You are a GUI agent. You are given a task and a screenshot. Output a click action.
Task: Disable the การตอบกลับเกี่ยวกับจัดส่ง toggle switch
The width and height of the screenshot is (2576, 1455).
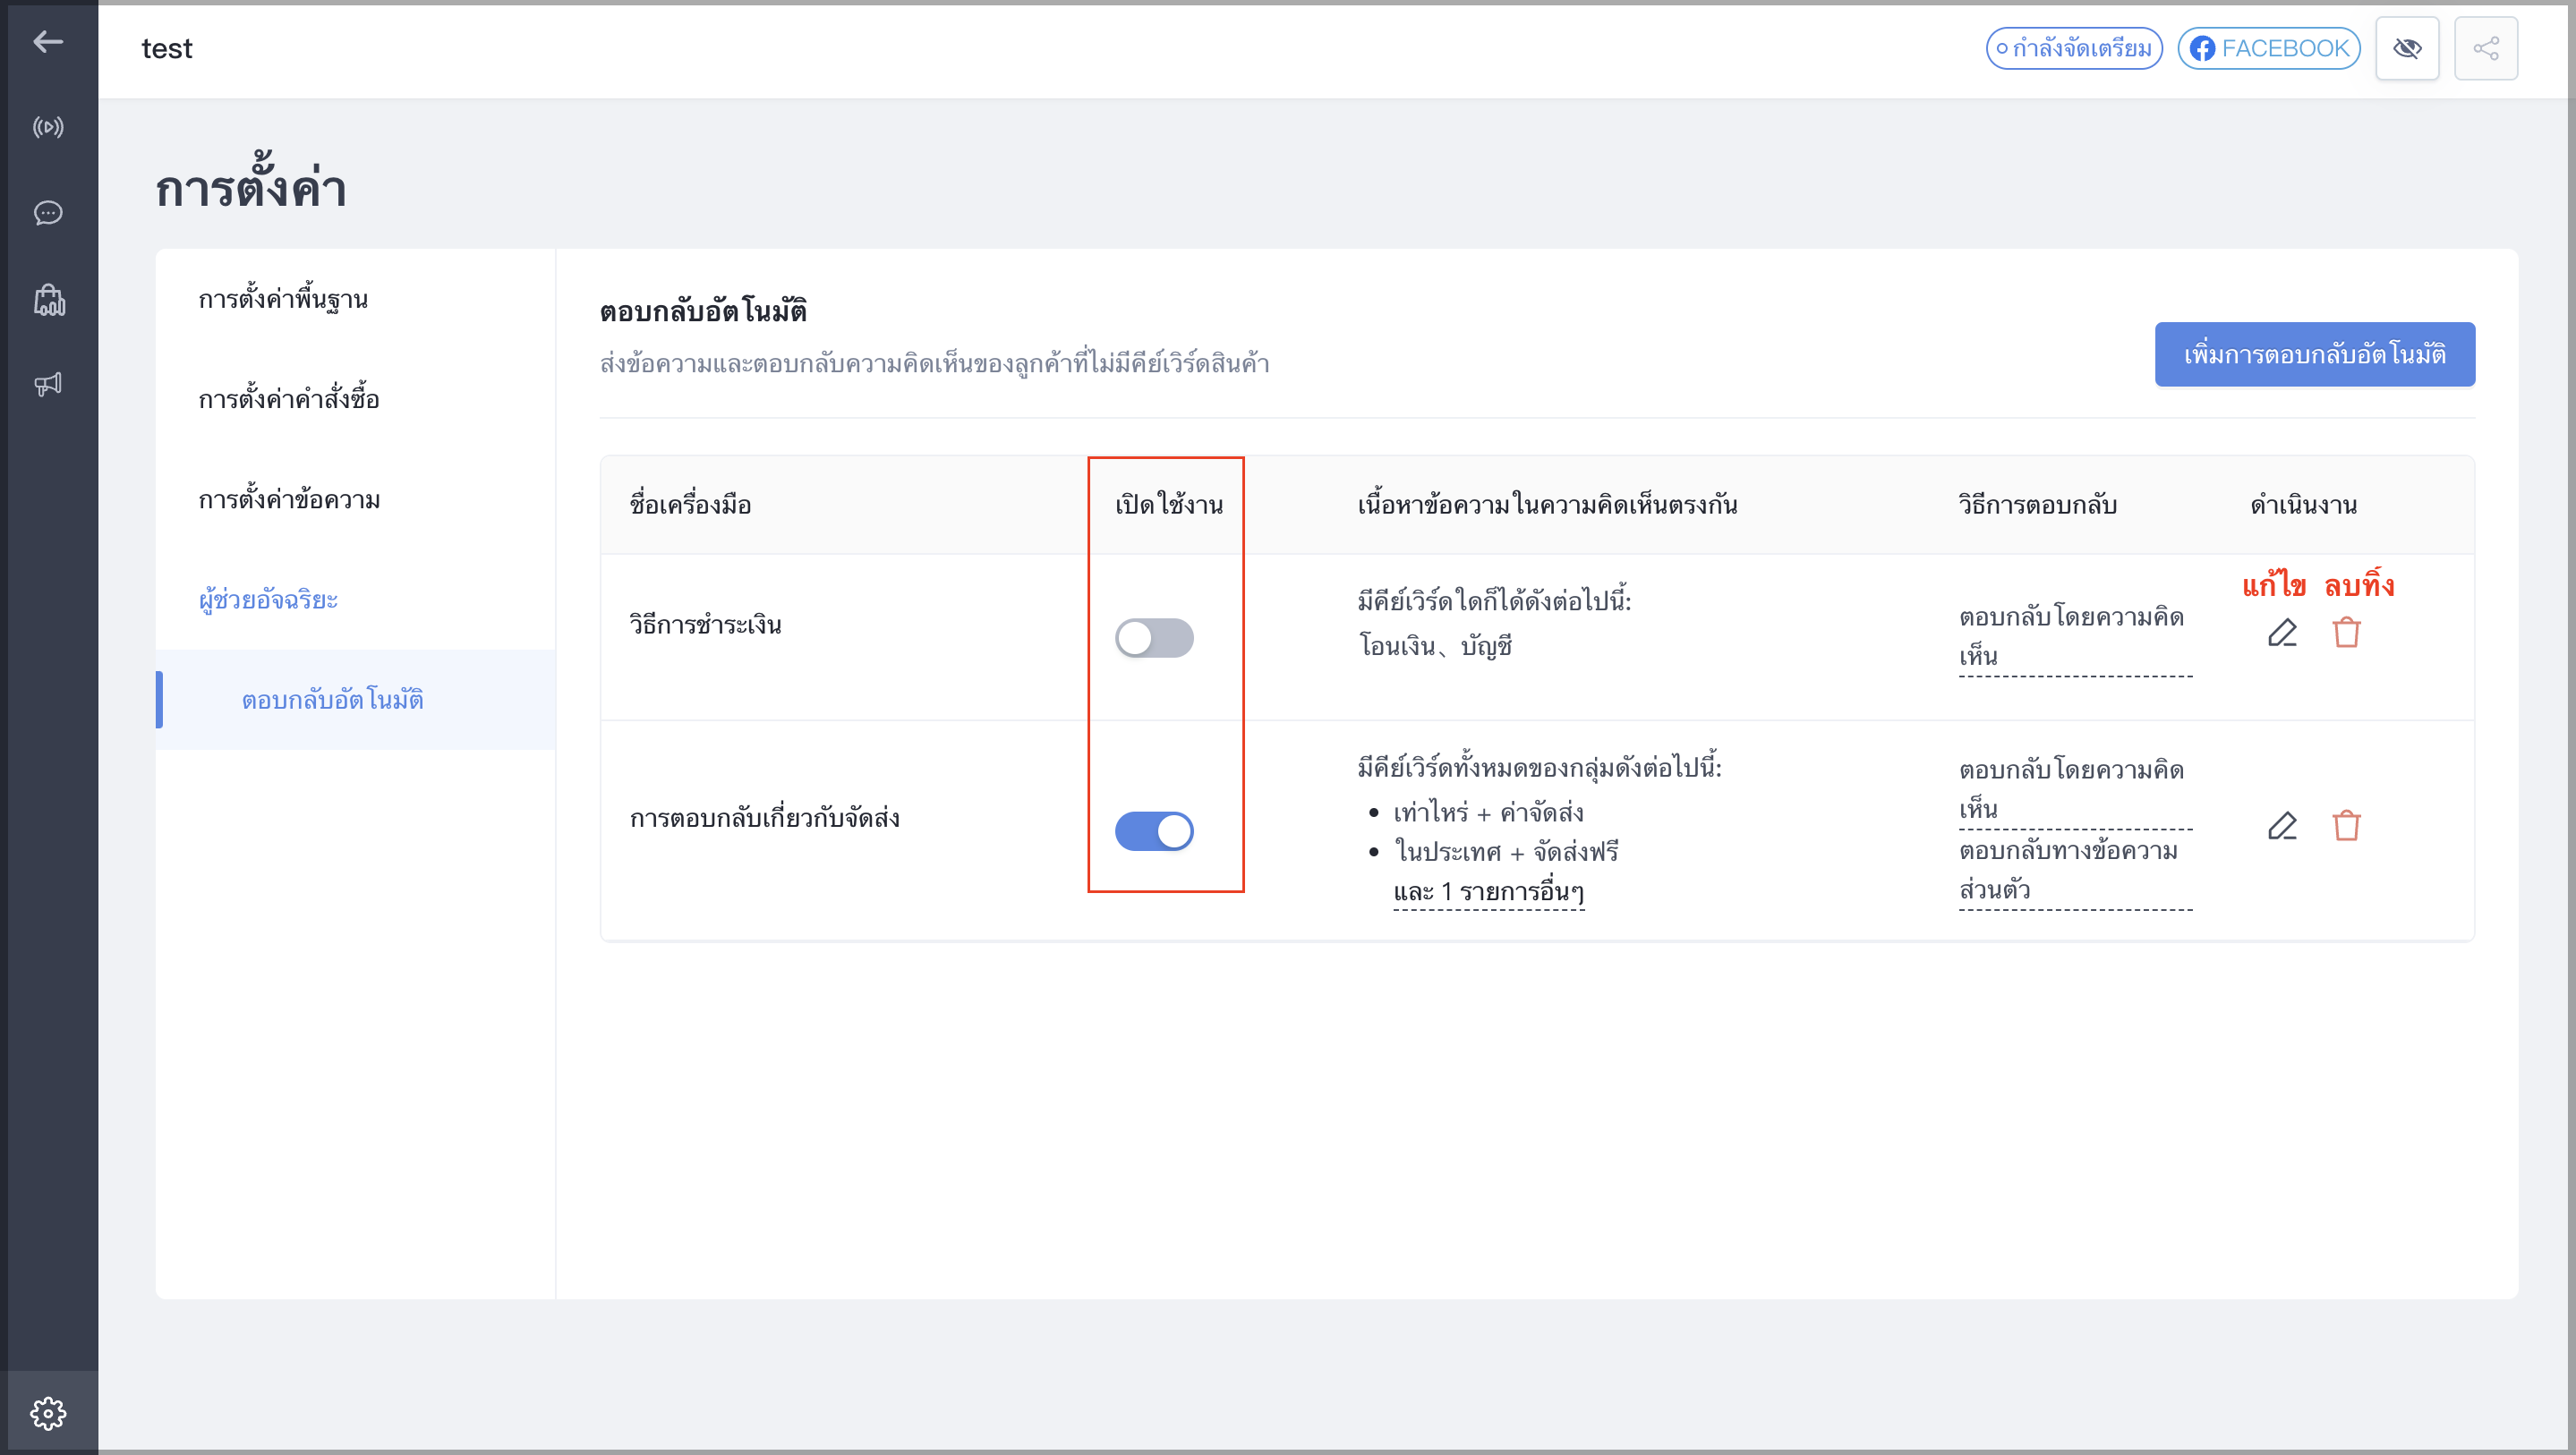(x=1154, y=831)
